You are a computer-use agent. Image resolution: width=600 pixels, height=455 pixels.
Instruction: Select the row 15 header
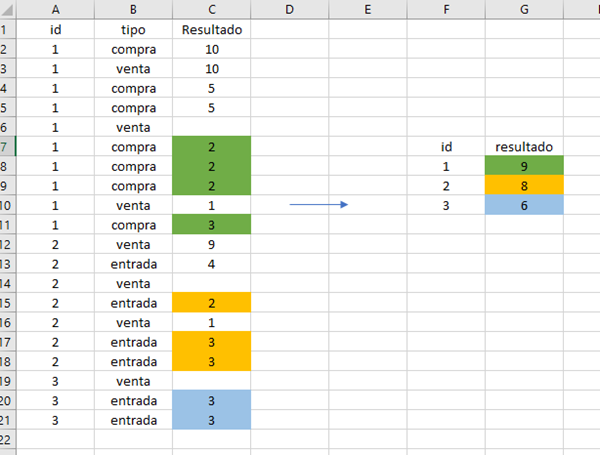coord(6,302)
